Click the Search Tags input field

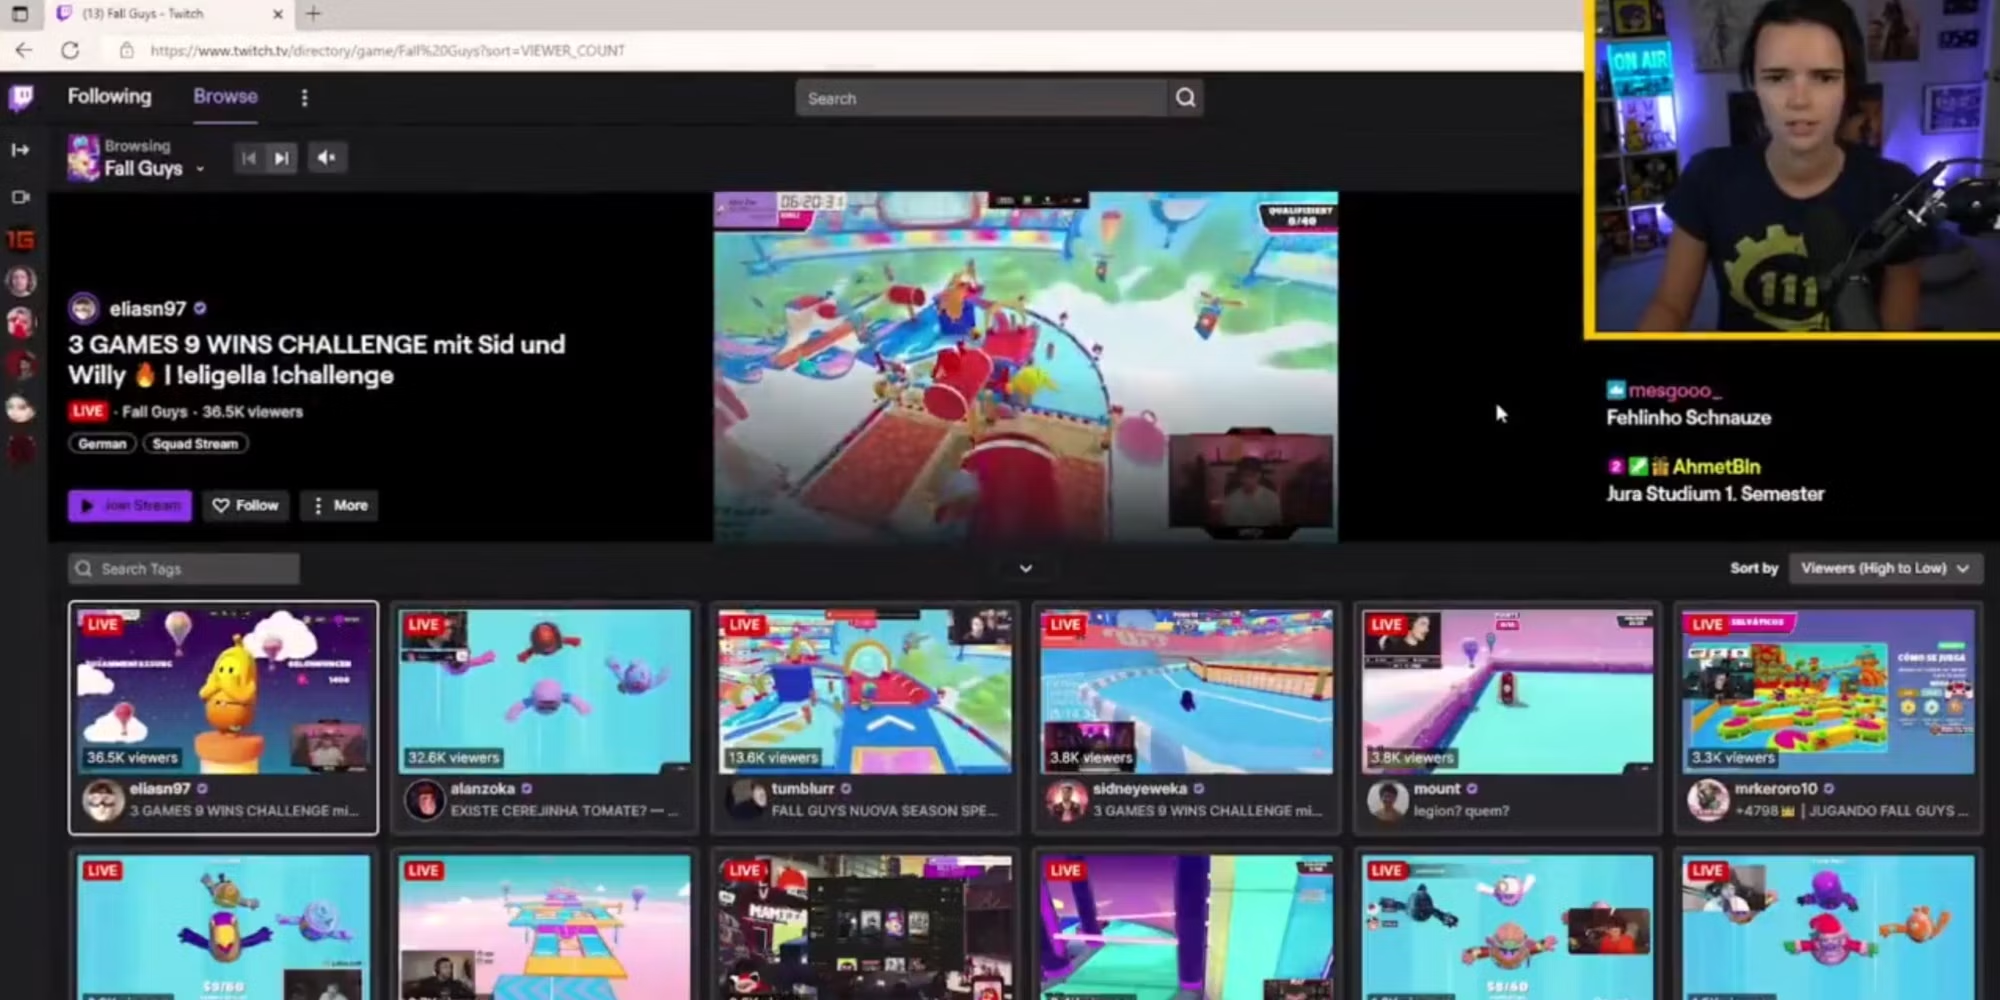tap(184, 569)
